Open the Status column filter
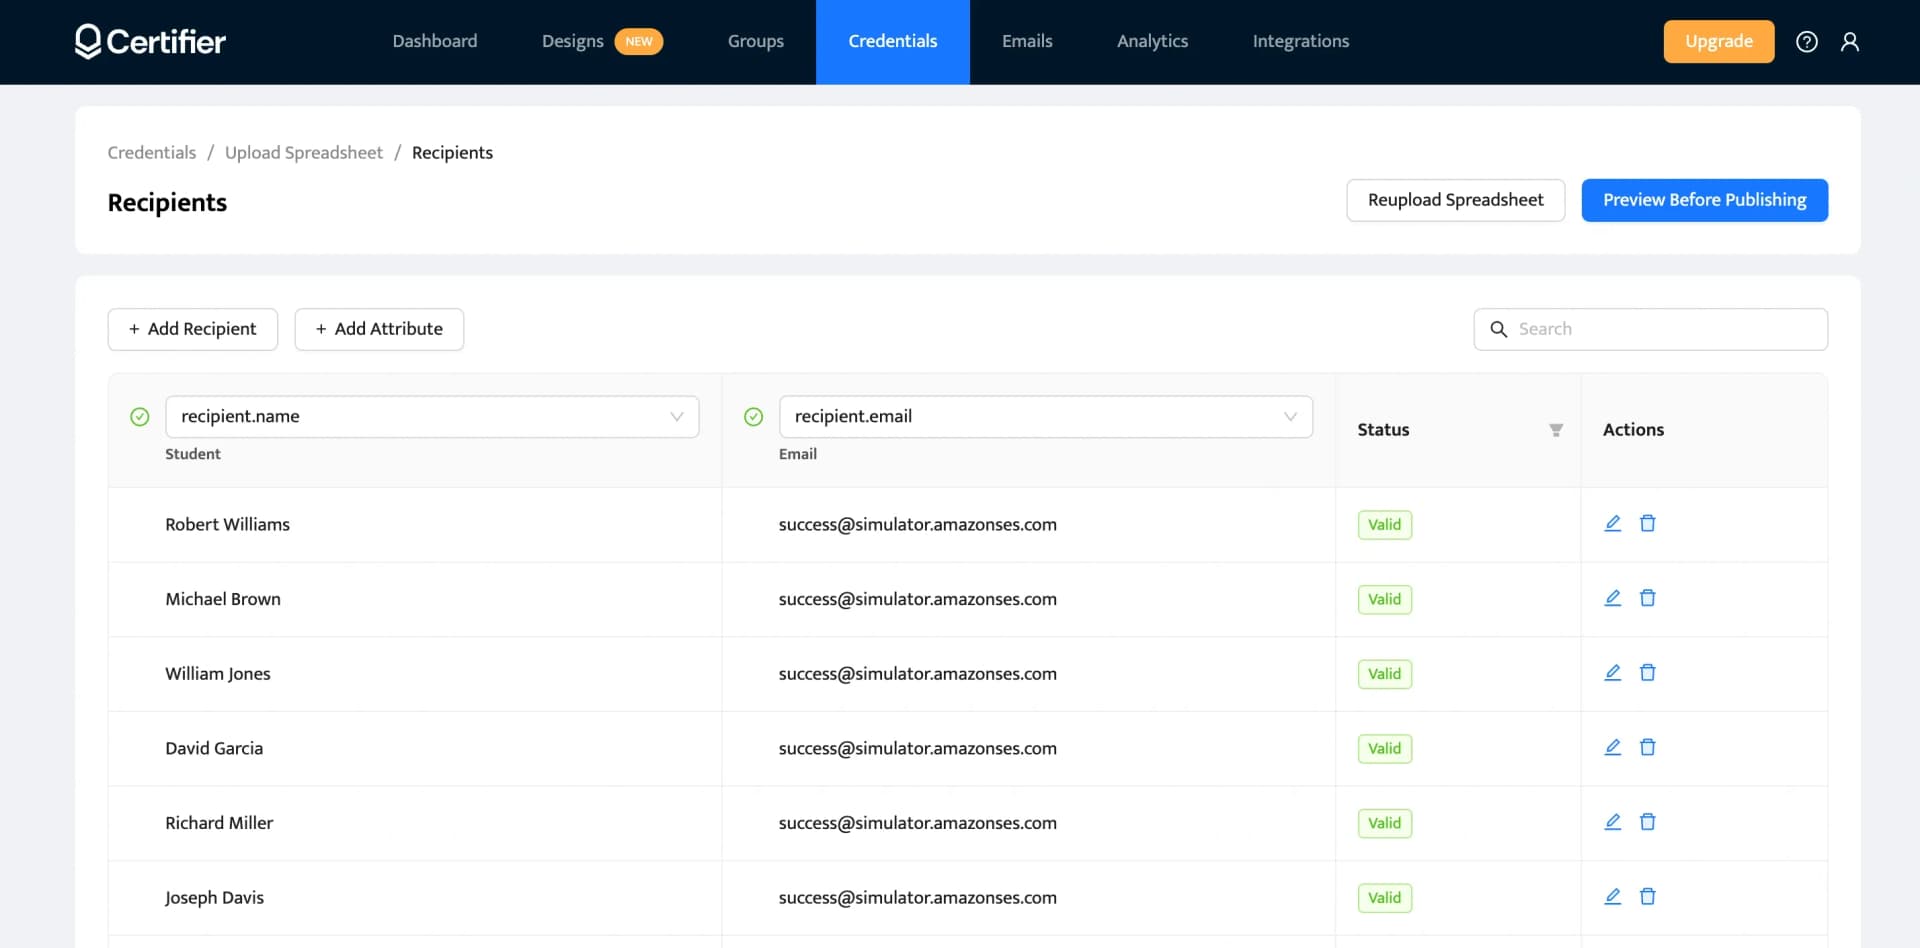This screenshot has width=1920, height=948. pyautogui.click(x=1556, y=429)
